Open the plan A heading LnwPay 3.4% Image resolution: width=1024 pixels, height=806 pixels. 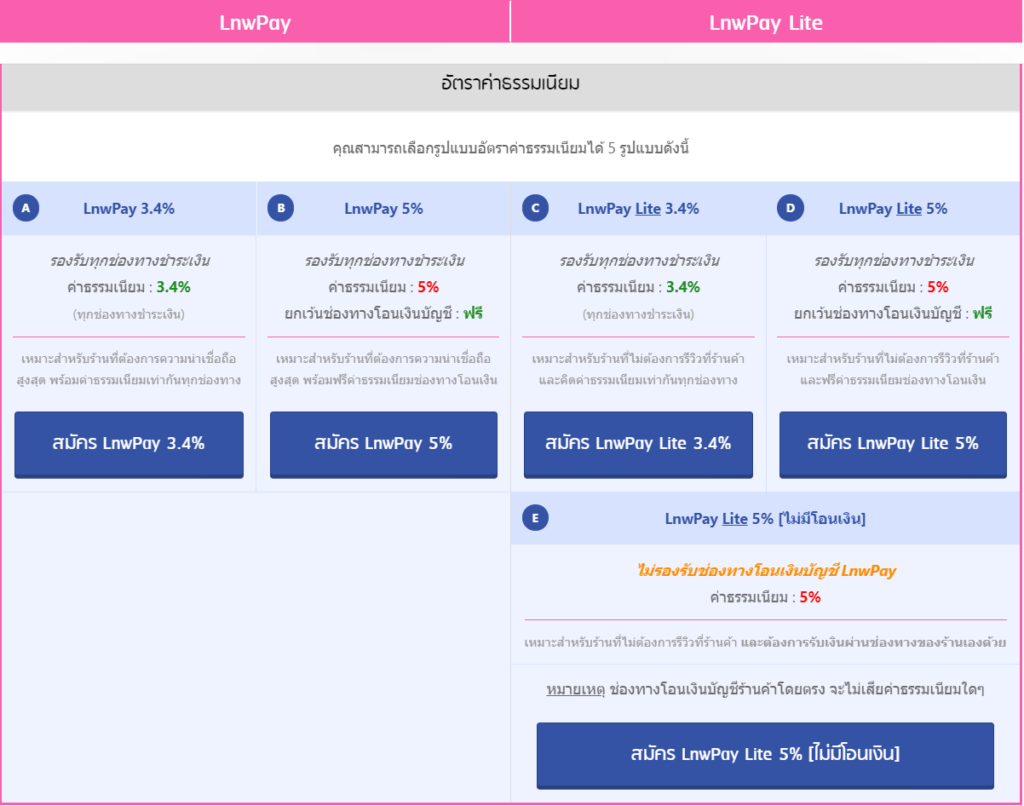129,209
